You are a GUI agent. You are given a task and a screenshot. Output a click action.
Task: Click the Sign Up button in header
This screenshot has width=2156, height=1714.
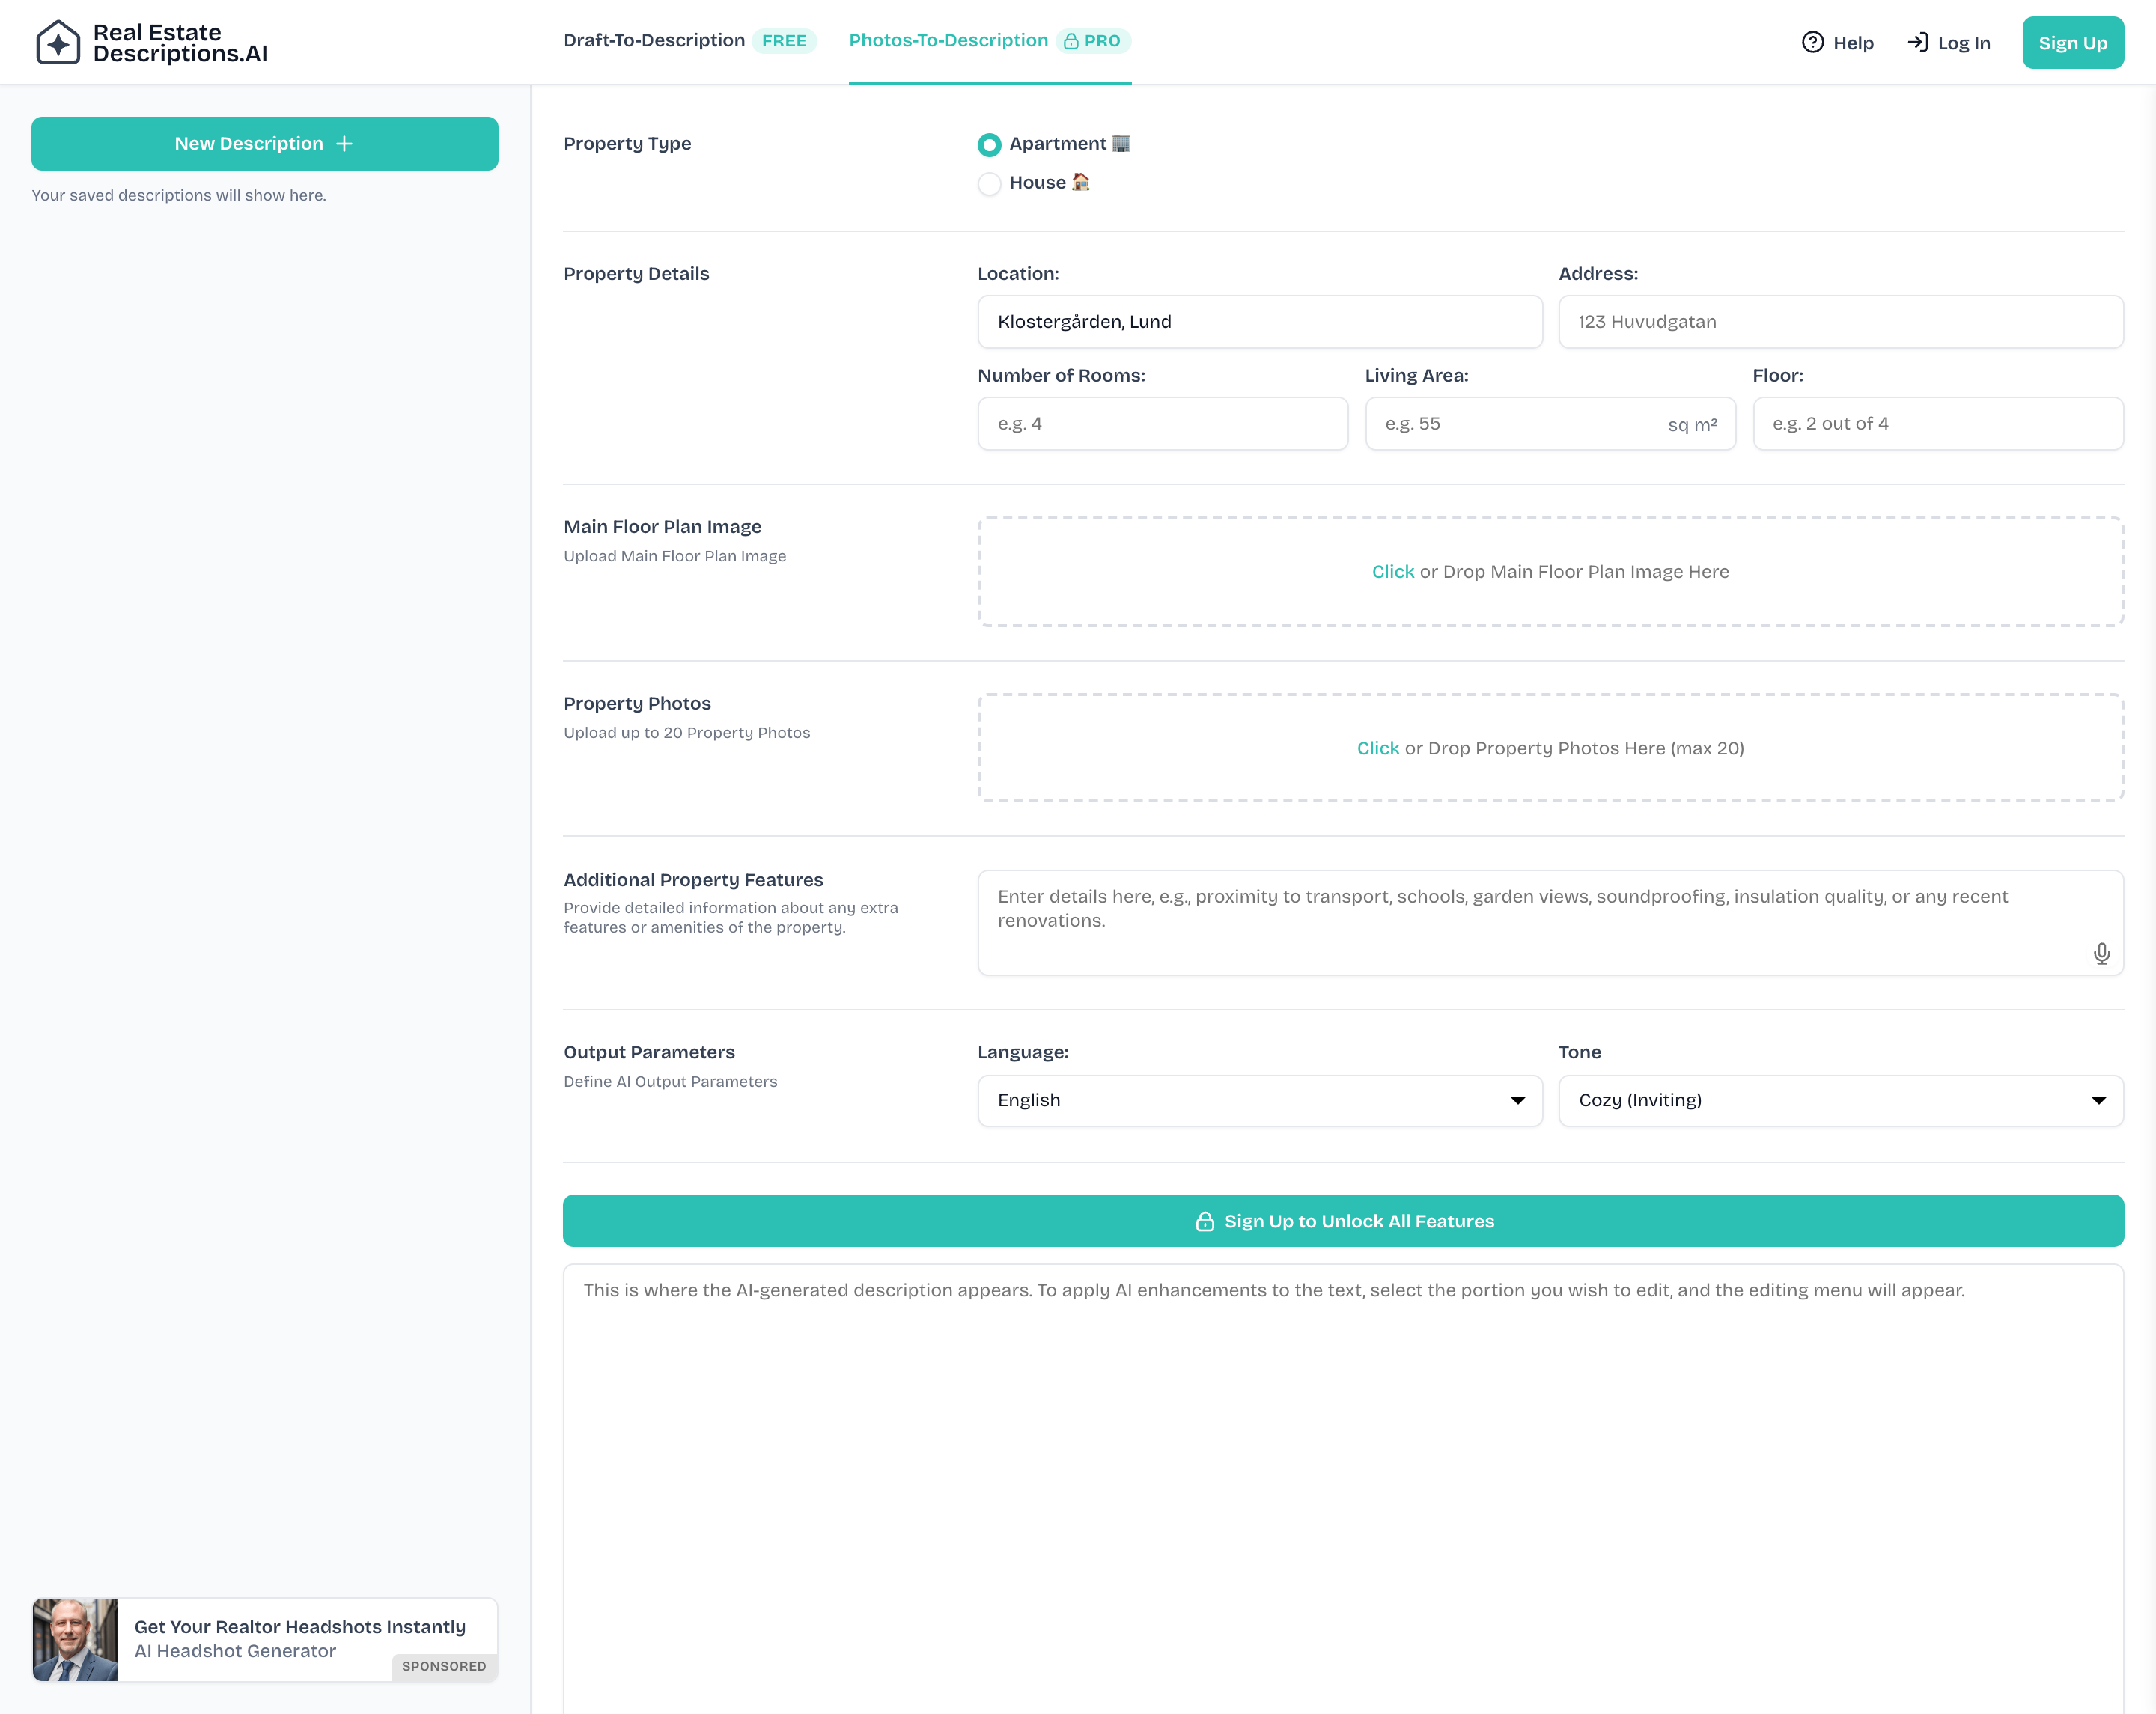pos(2072,43)
